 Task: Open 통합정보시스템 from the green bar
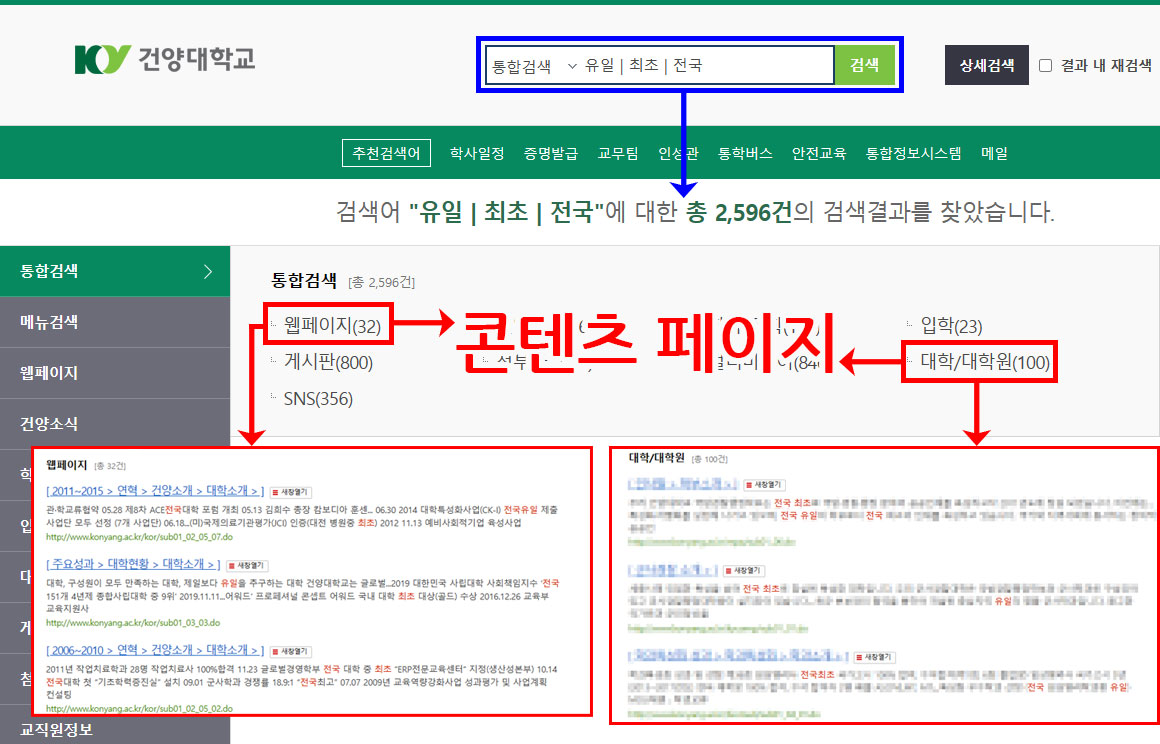[x=913, y=153]
